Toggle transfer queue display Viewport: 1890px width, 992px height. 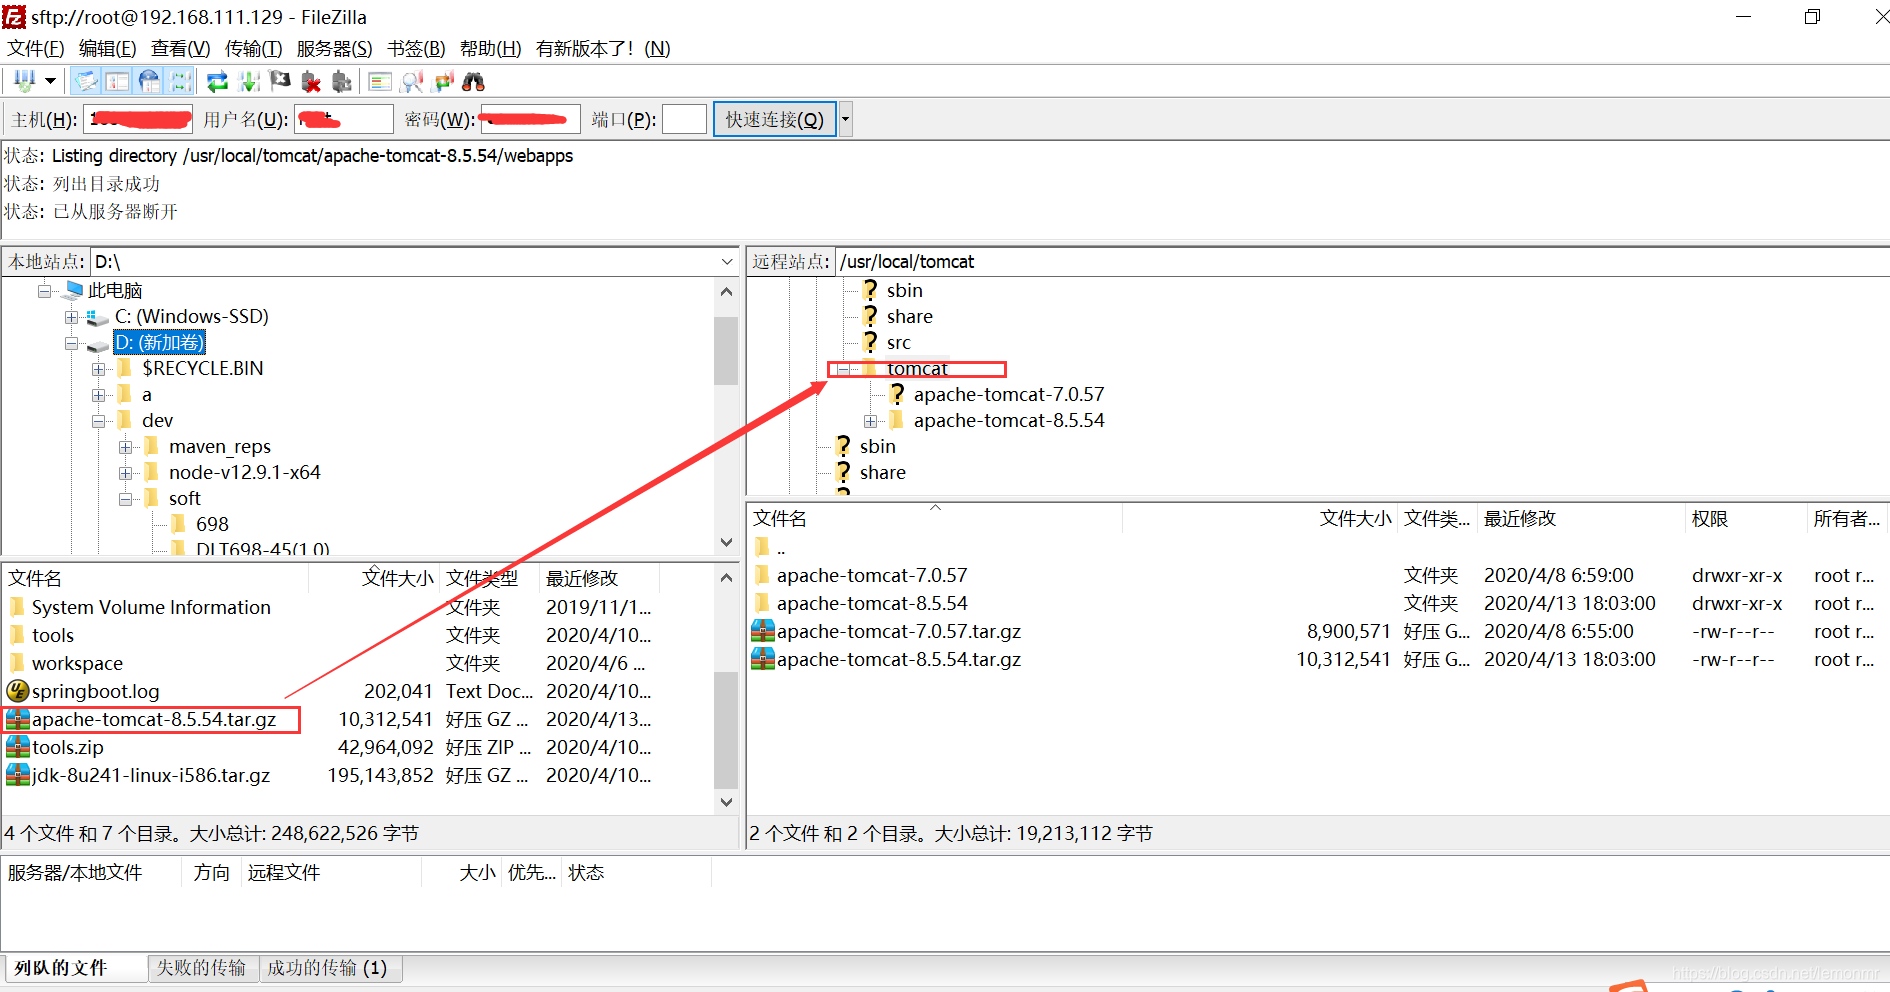(x=180, y=81)
